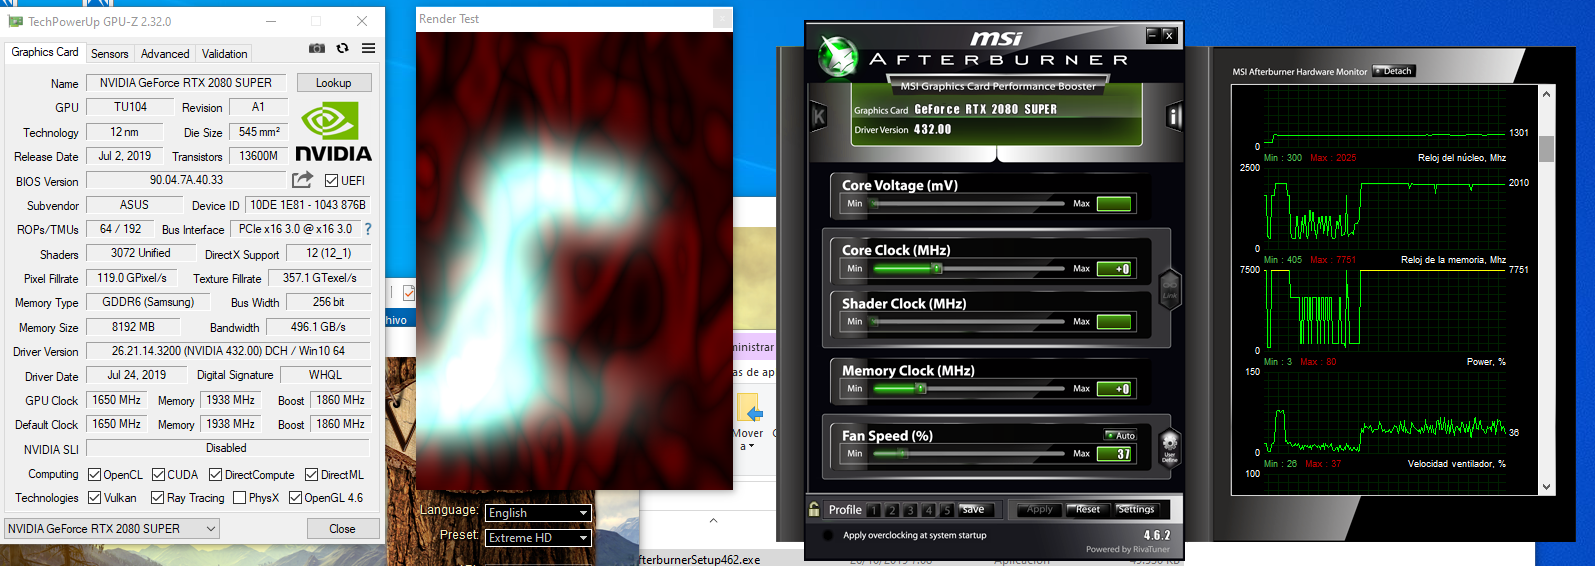Toggle the DirectML checkbox

pyautogui.click(x=311, y=475)
